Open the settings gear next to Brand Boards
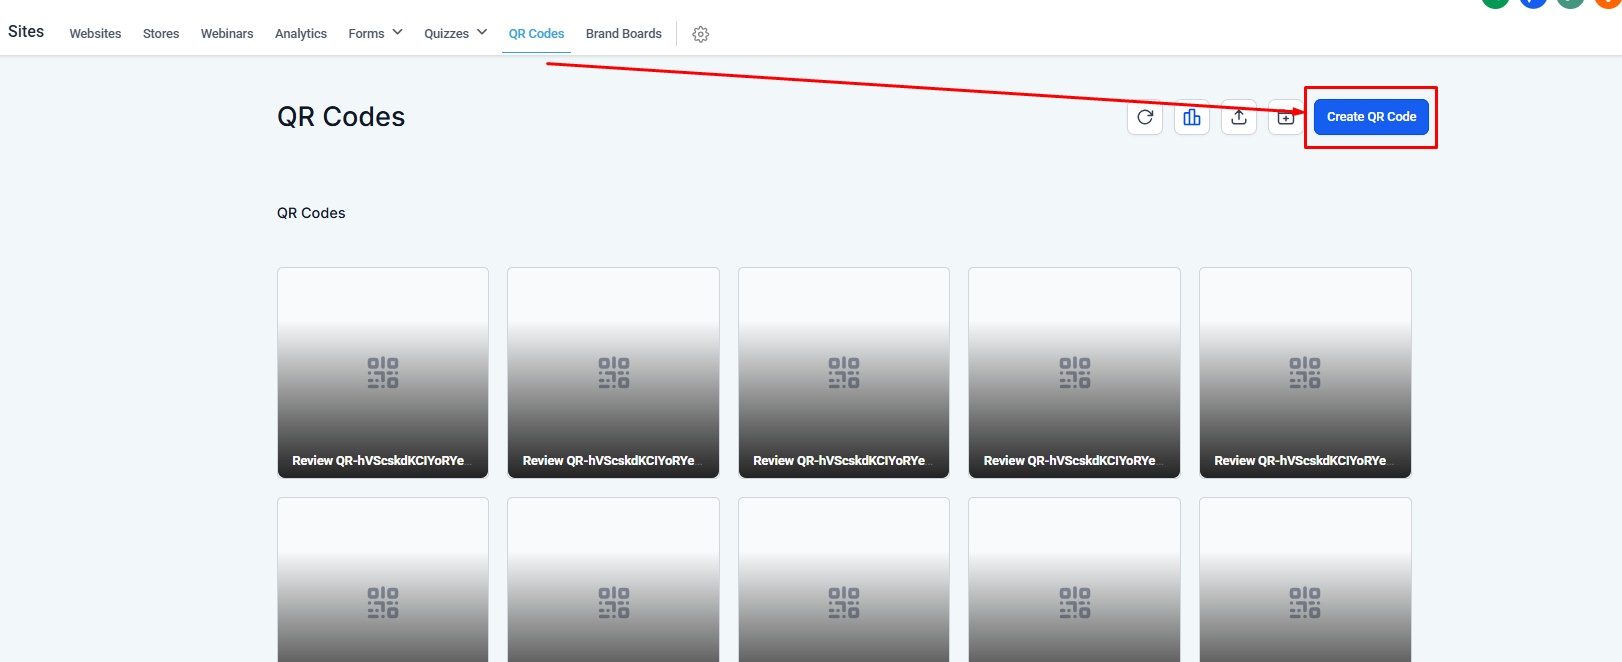The height and width of the screenshot is (662, 1622). click(x=701, y=34)
